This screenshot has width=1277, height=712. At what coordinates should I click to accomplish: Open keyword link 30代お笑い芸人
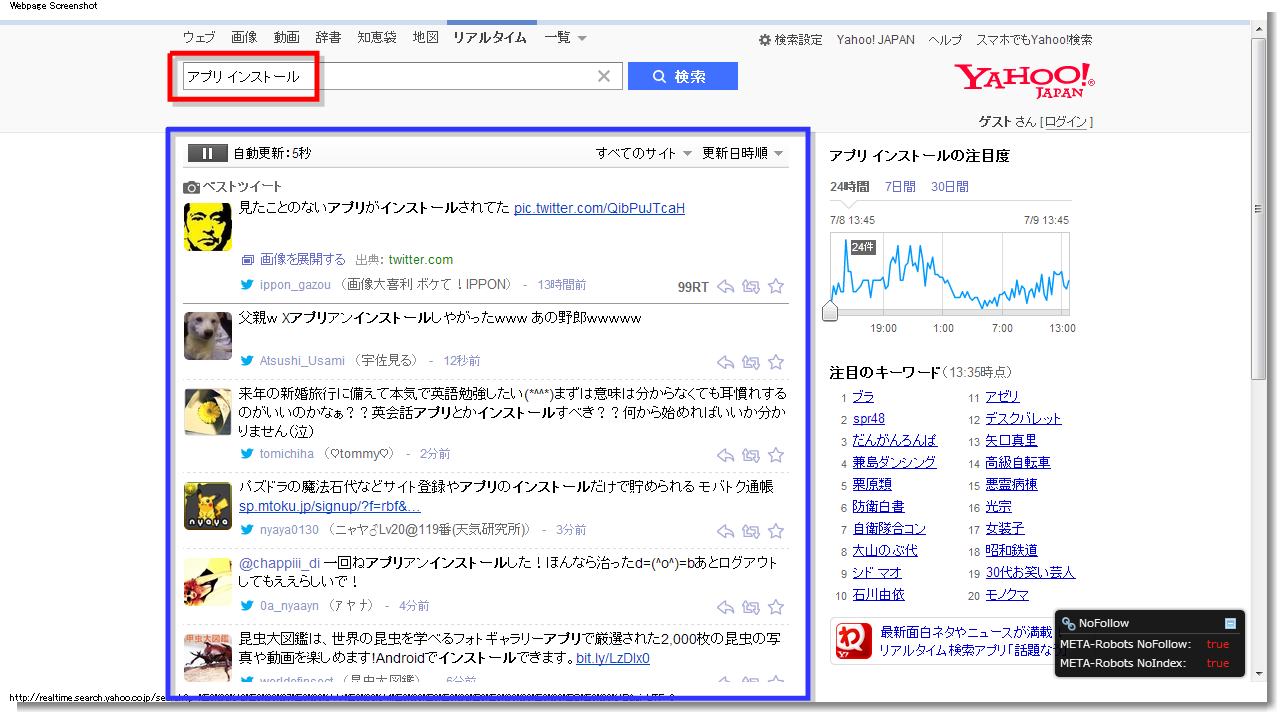(1030, 572)
